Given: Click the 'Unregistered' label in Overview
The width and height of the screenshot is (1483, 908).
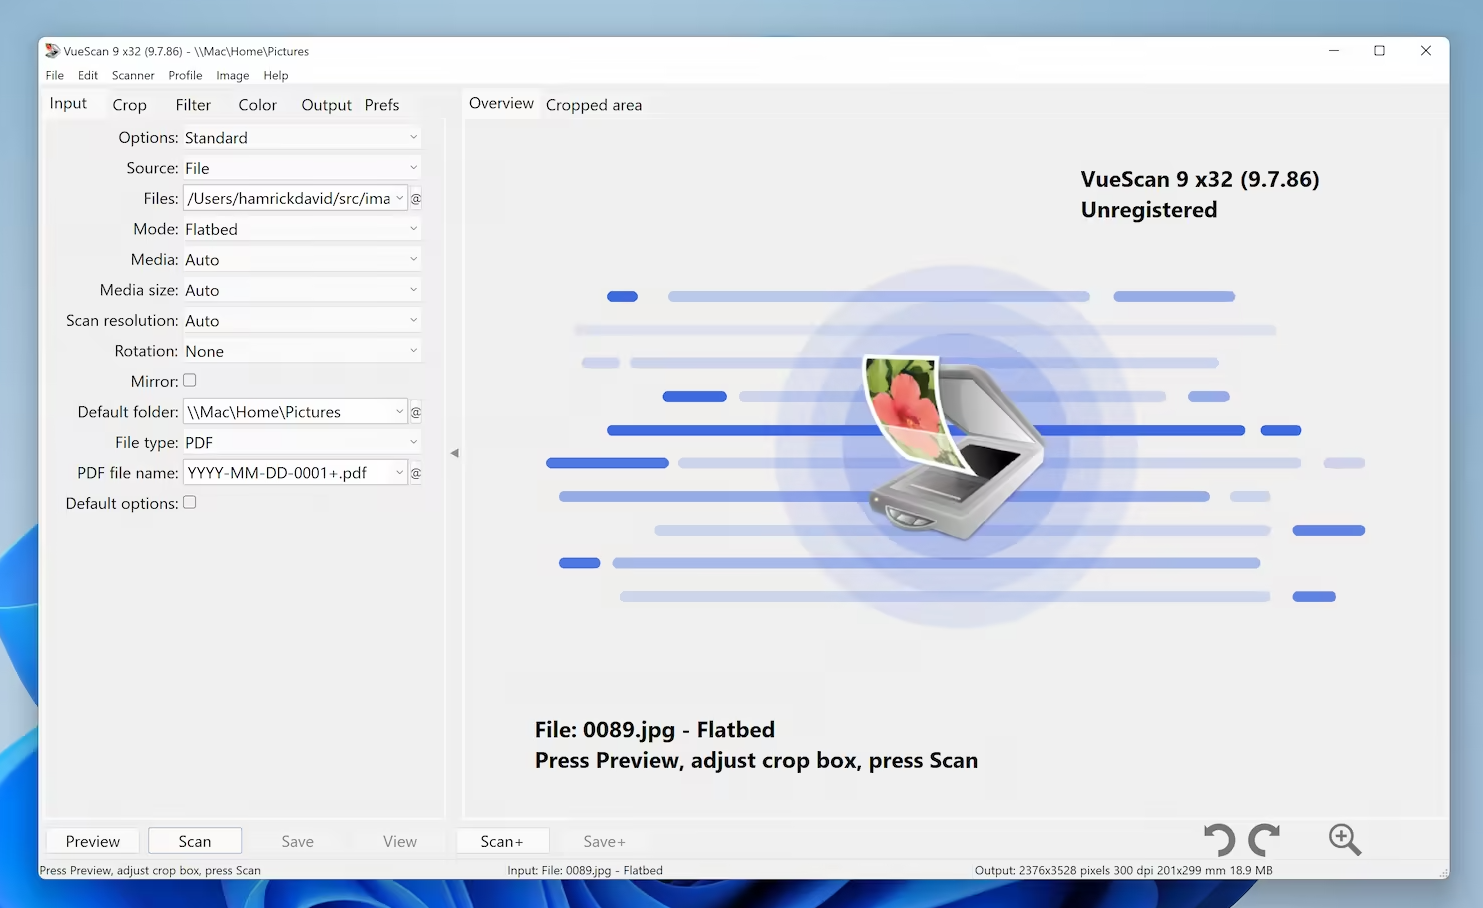Looking at the screenshot, I should click(1149, 210).
